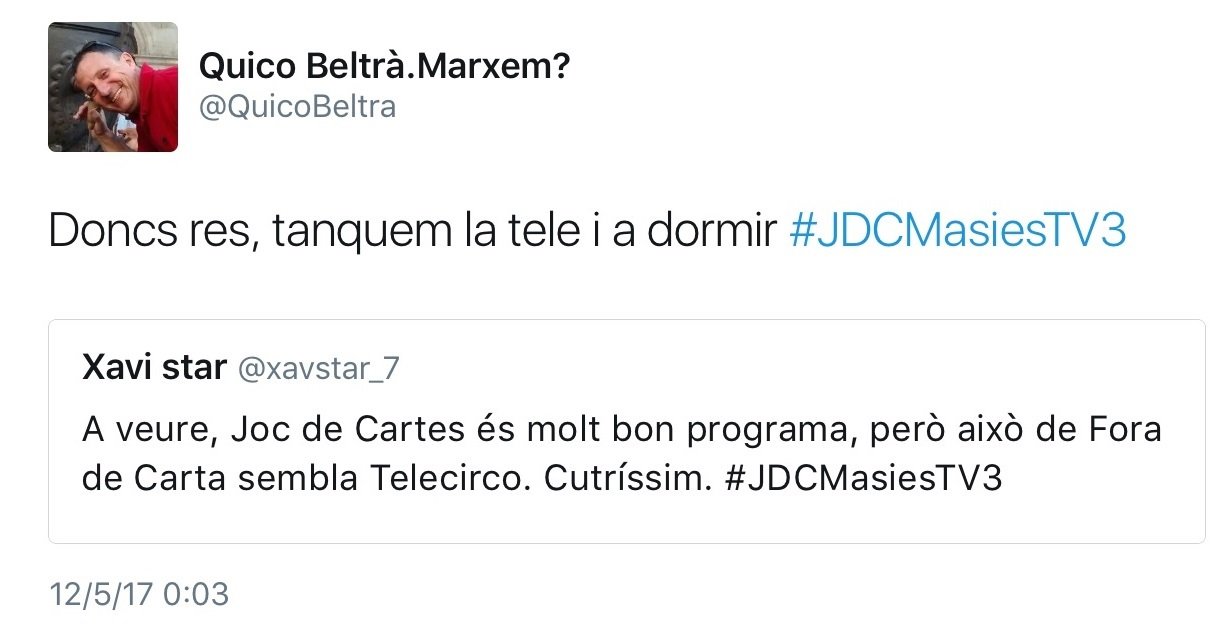Screen dimensions: 1231x631
Task: Open Quico Beltrà's profile picture
Action: pyautogui.click(x=113, y=87)
